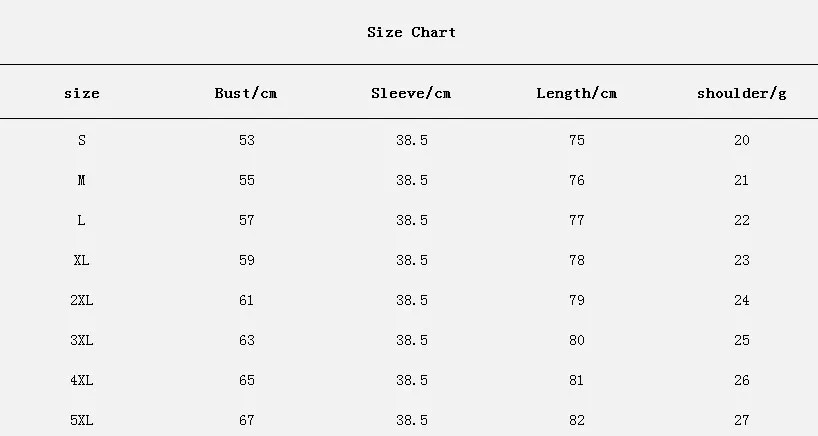Select the 5XL size row label
The image size is (818, 436).
point(81,420)
